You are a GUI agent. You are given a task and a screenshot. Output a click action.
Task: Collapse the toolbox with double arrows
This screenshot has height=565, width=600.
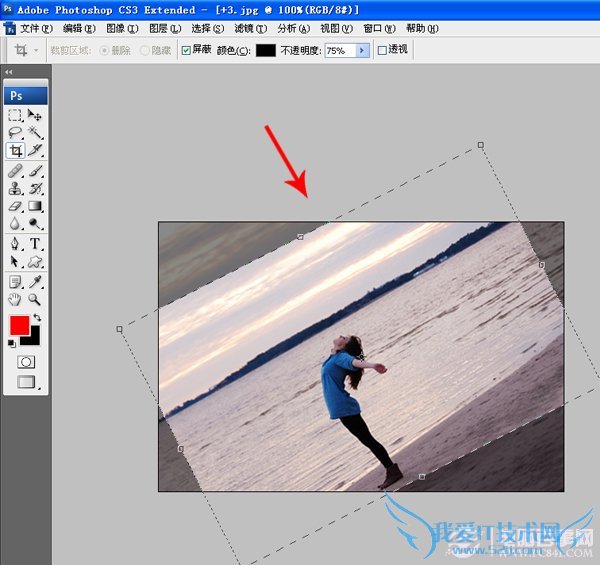[x=8, y=72]
